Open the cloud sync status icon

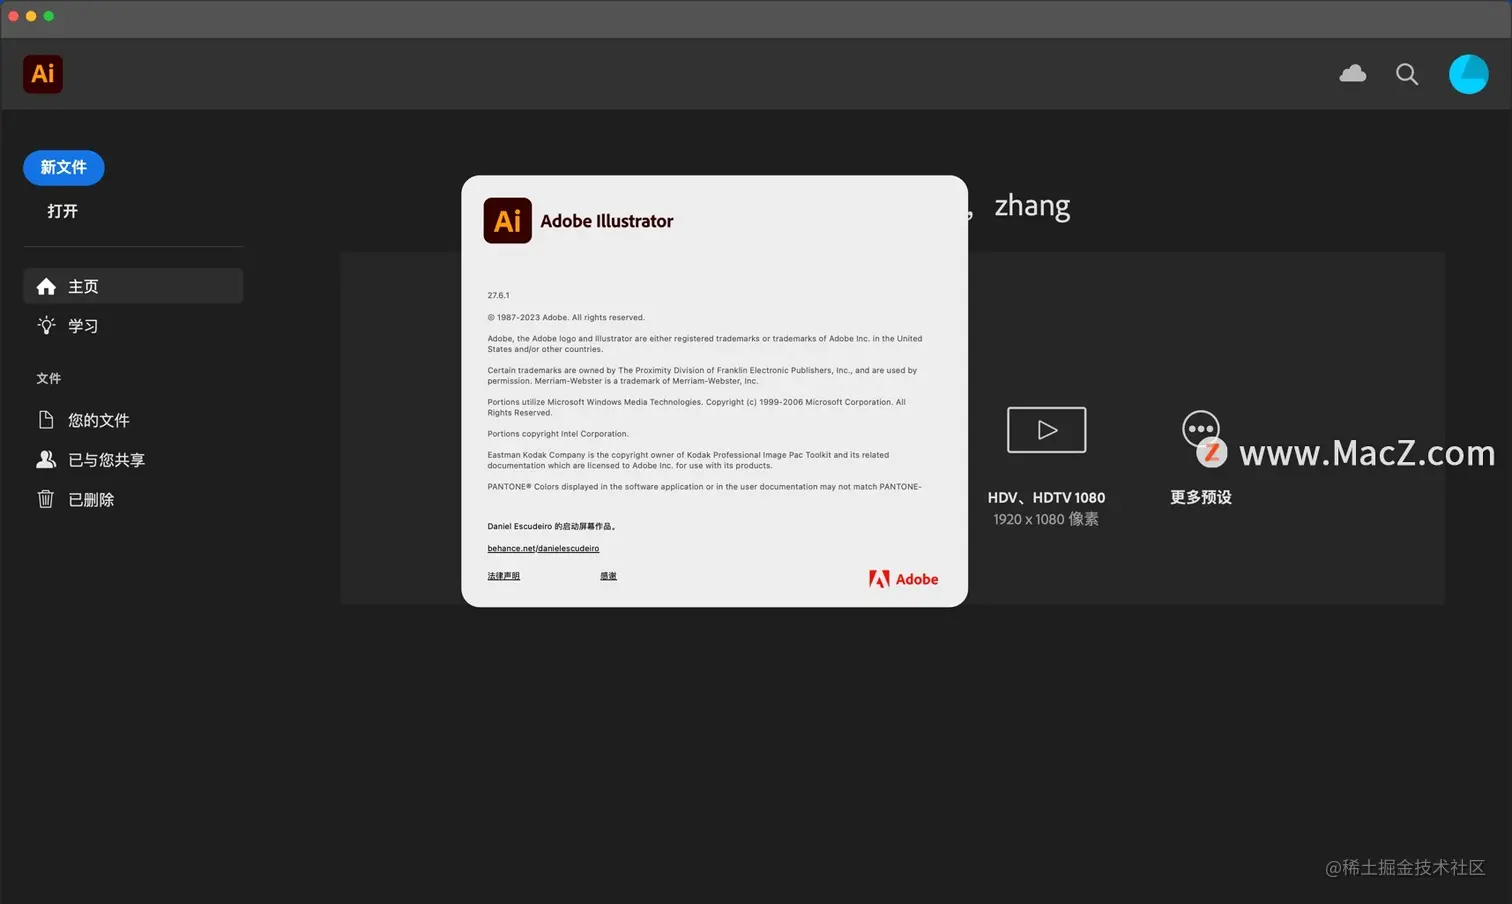pyautogui.click(x=1353, y=74)
